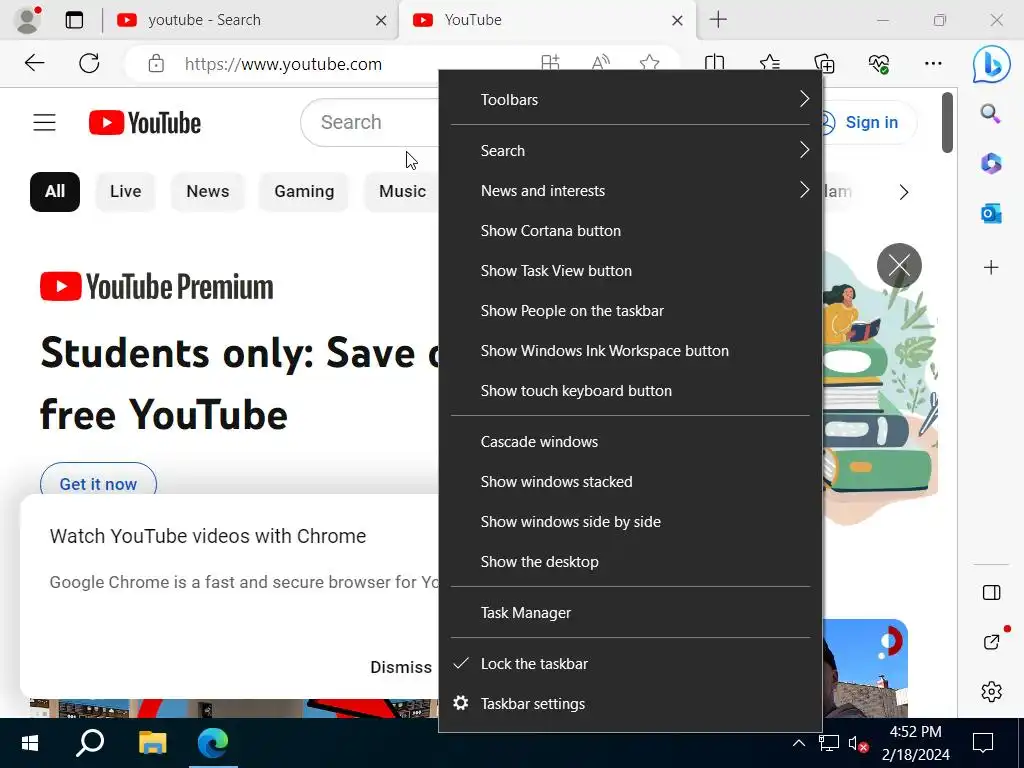The height and width of the screenshot is (768, 1024).
Task: Open the Collections icon
Action: pyautogui.click(x=824, y=63)
